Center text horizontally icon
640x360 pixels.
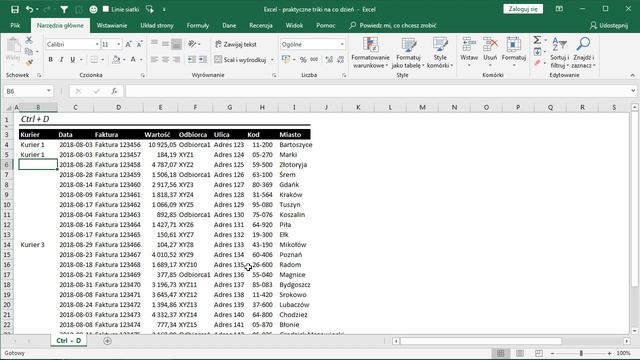pos(165,60)
